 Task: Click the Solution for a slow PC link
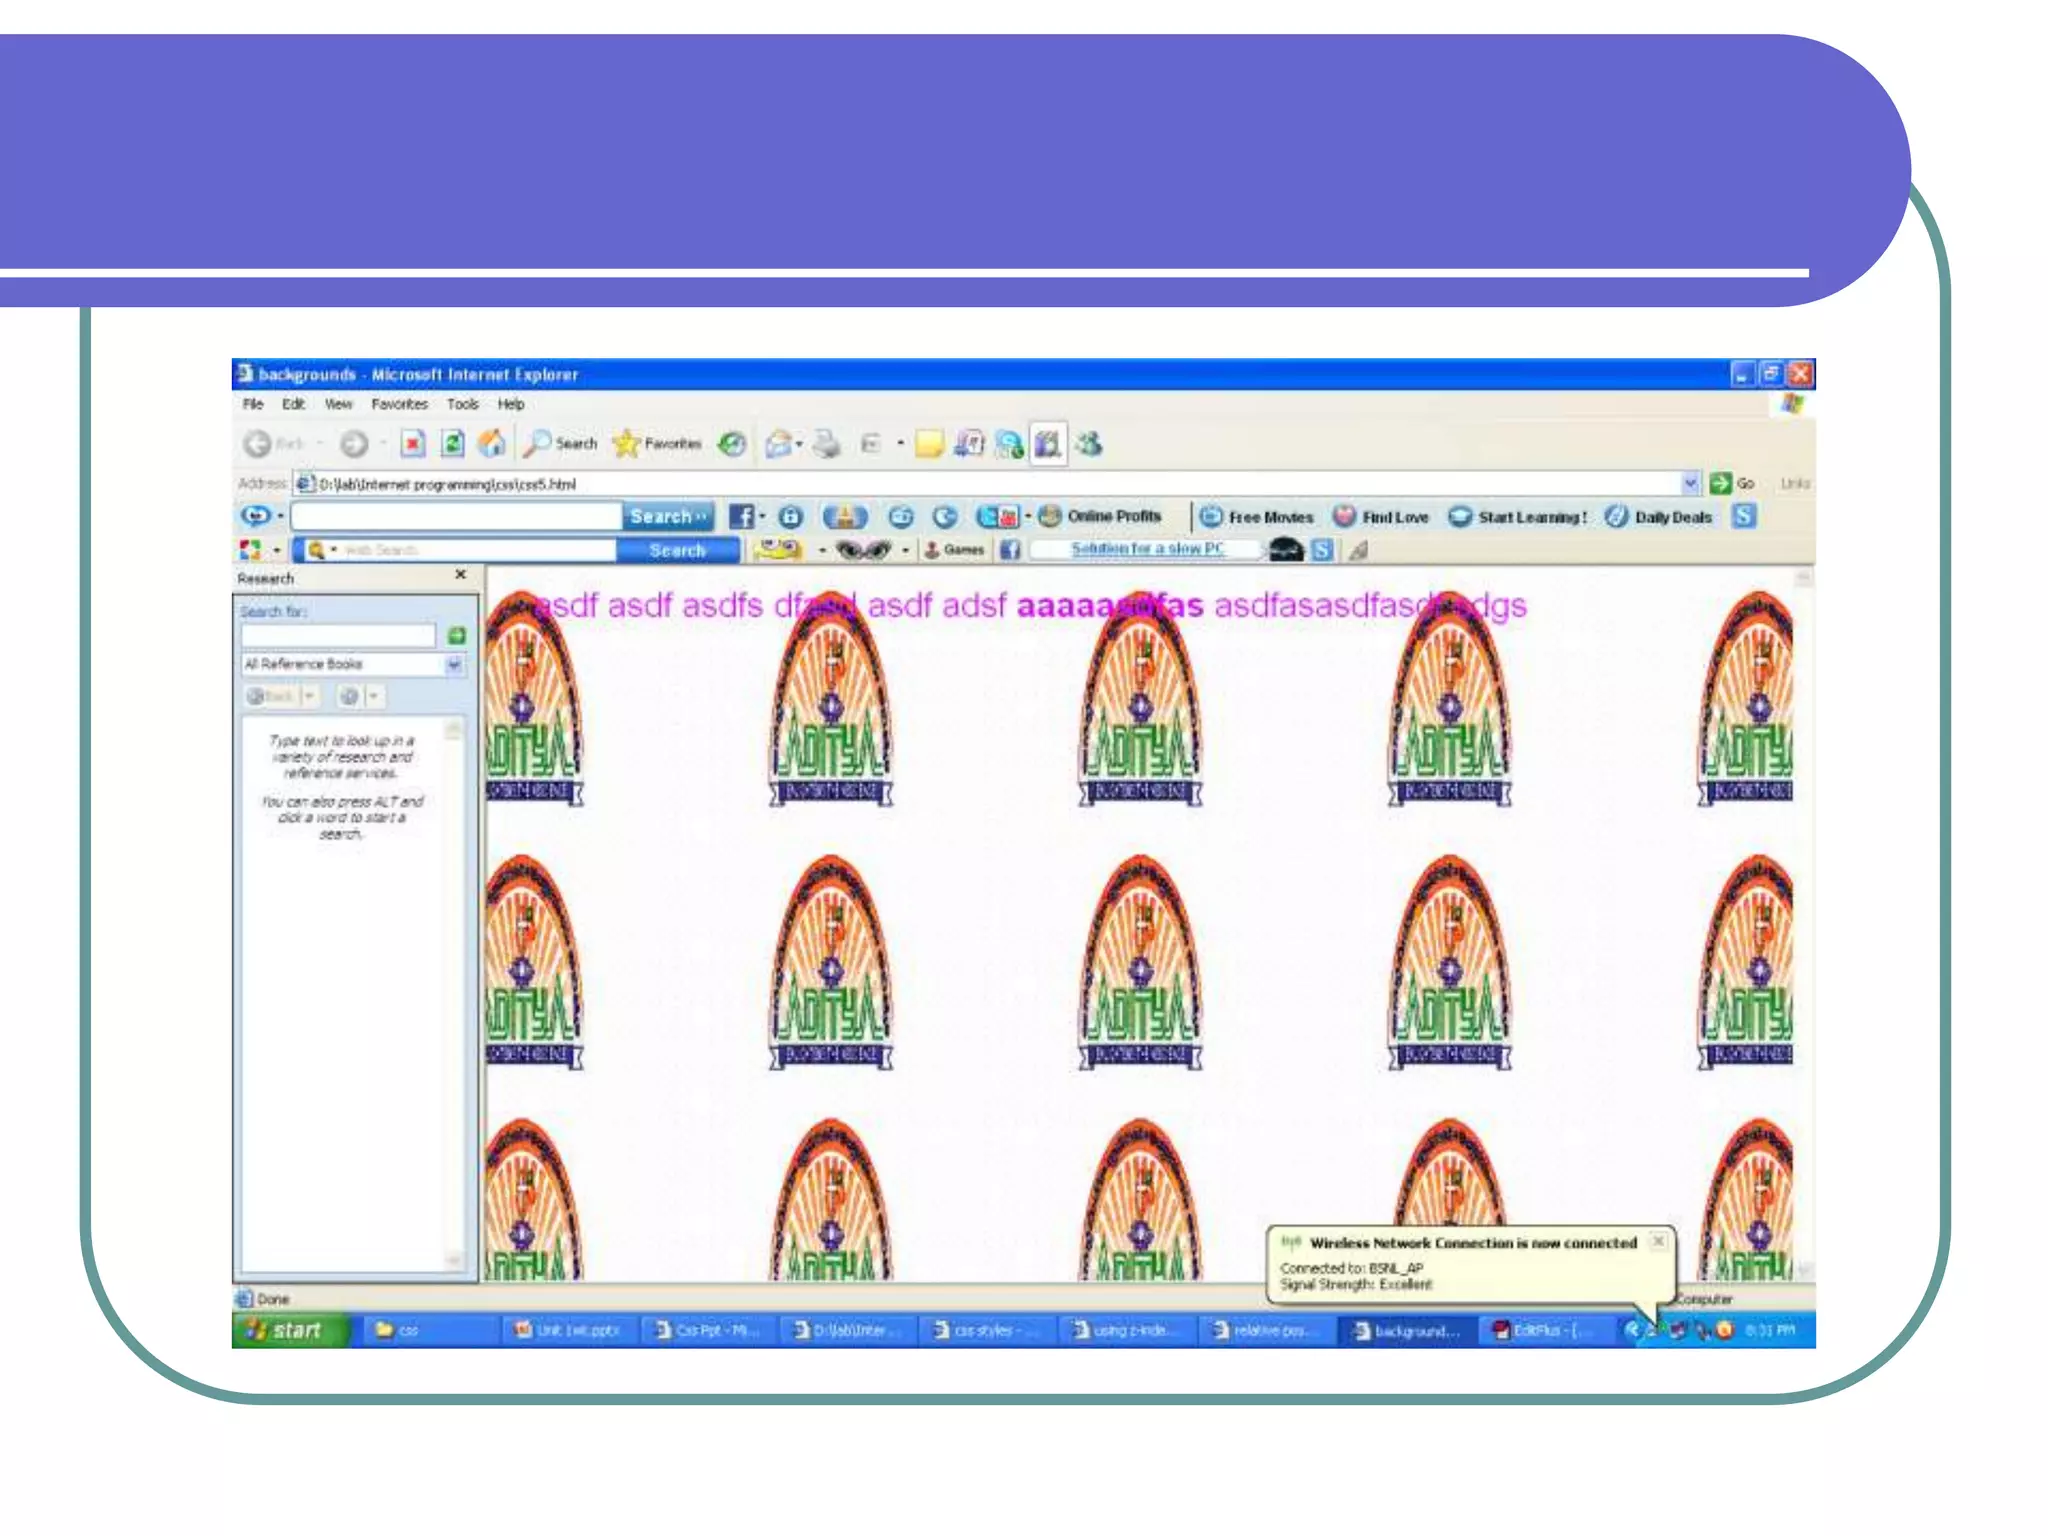coord(1147,549)
